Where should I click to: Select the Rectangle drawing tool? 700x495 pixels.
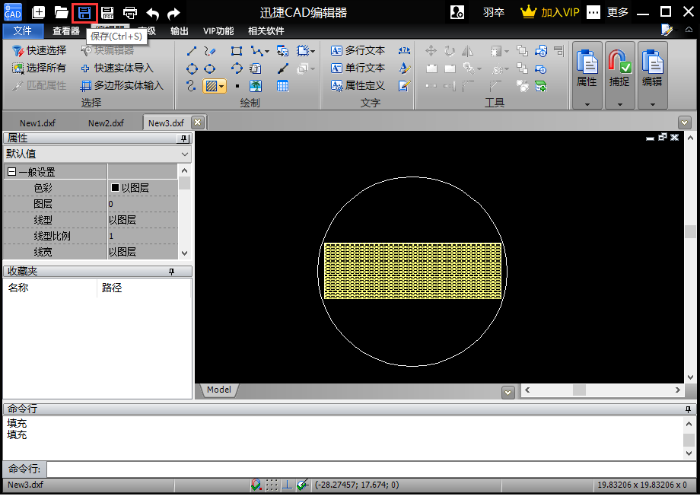(x=237, y=51)
